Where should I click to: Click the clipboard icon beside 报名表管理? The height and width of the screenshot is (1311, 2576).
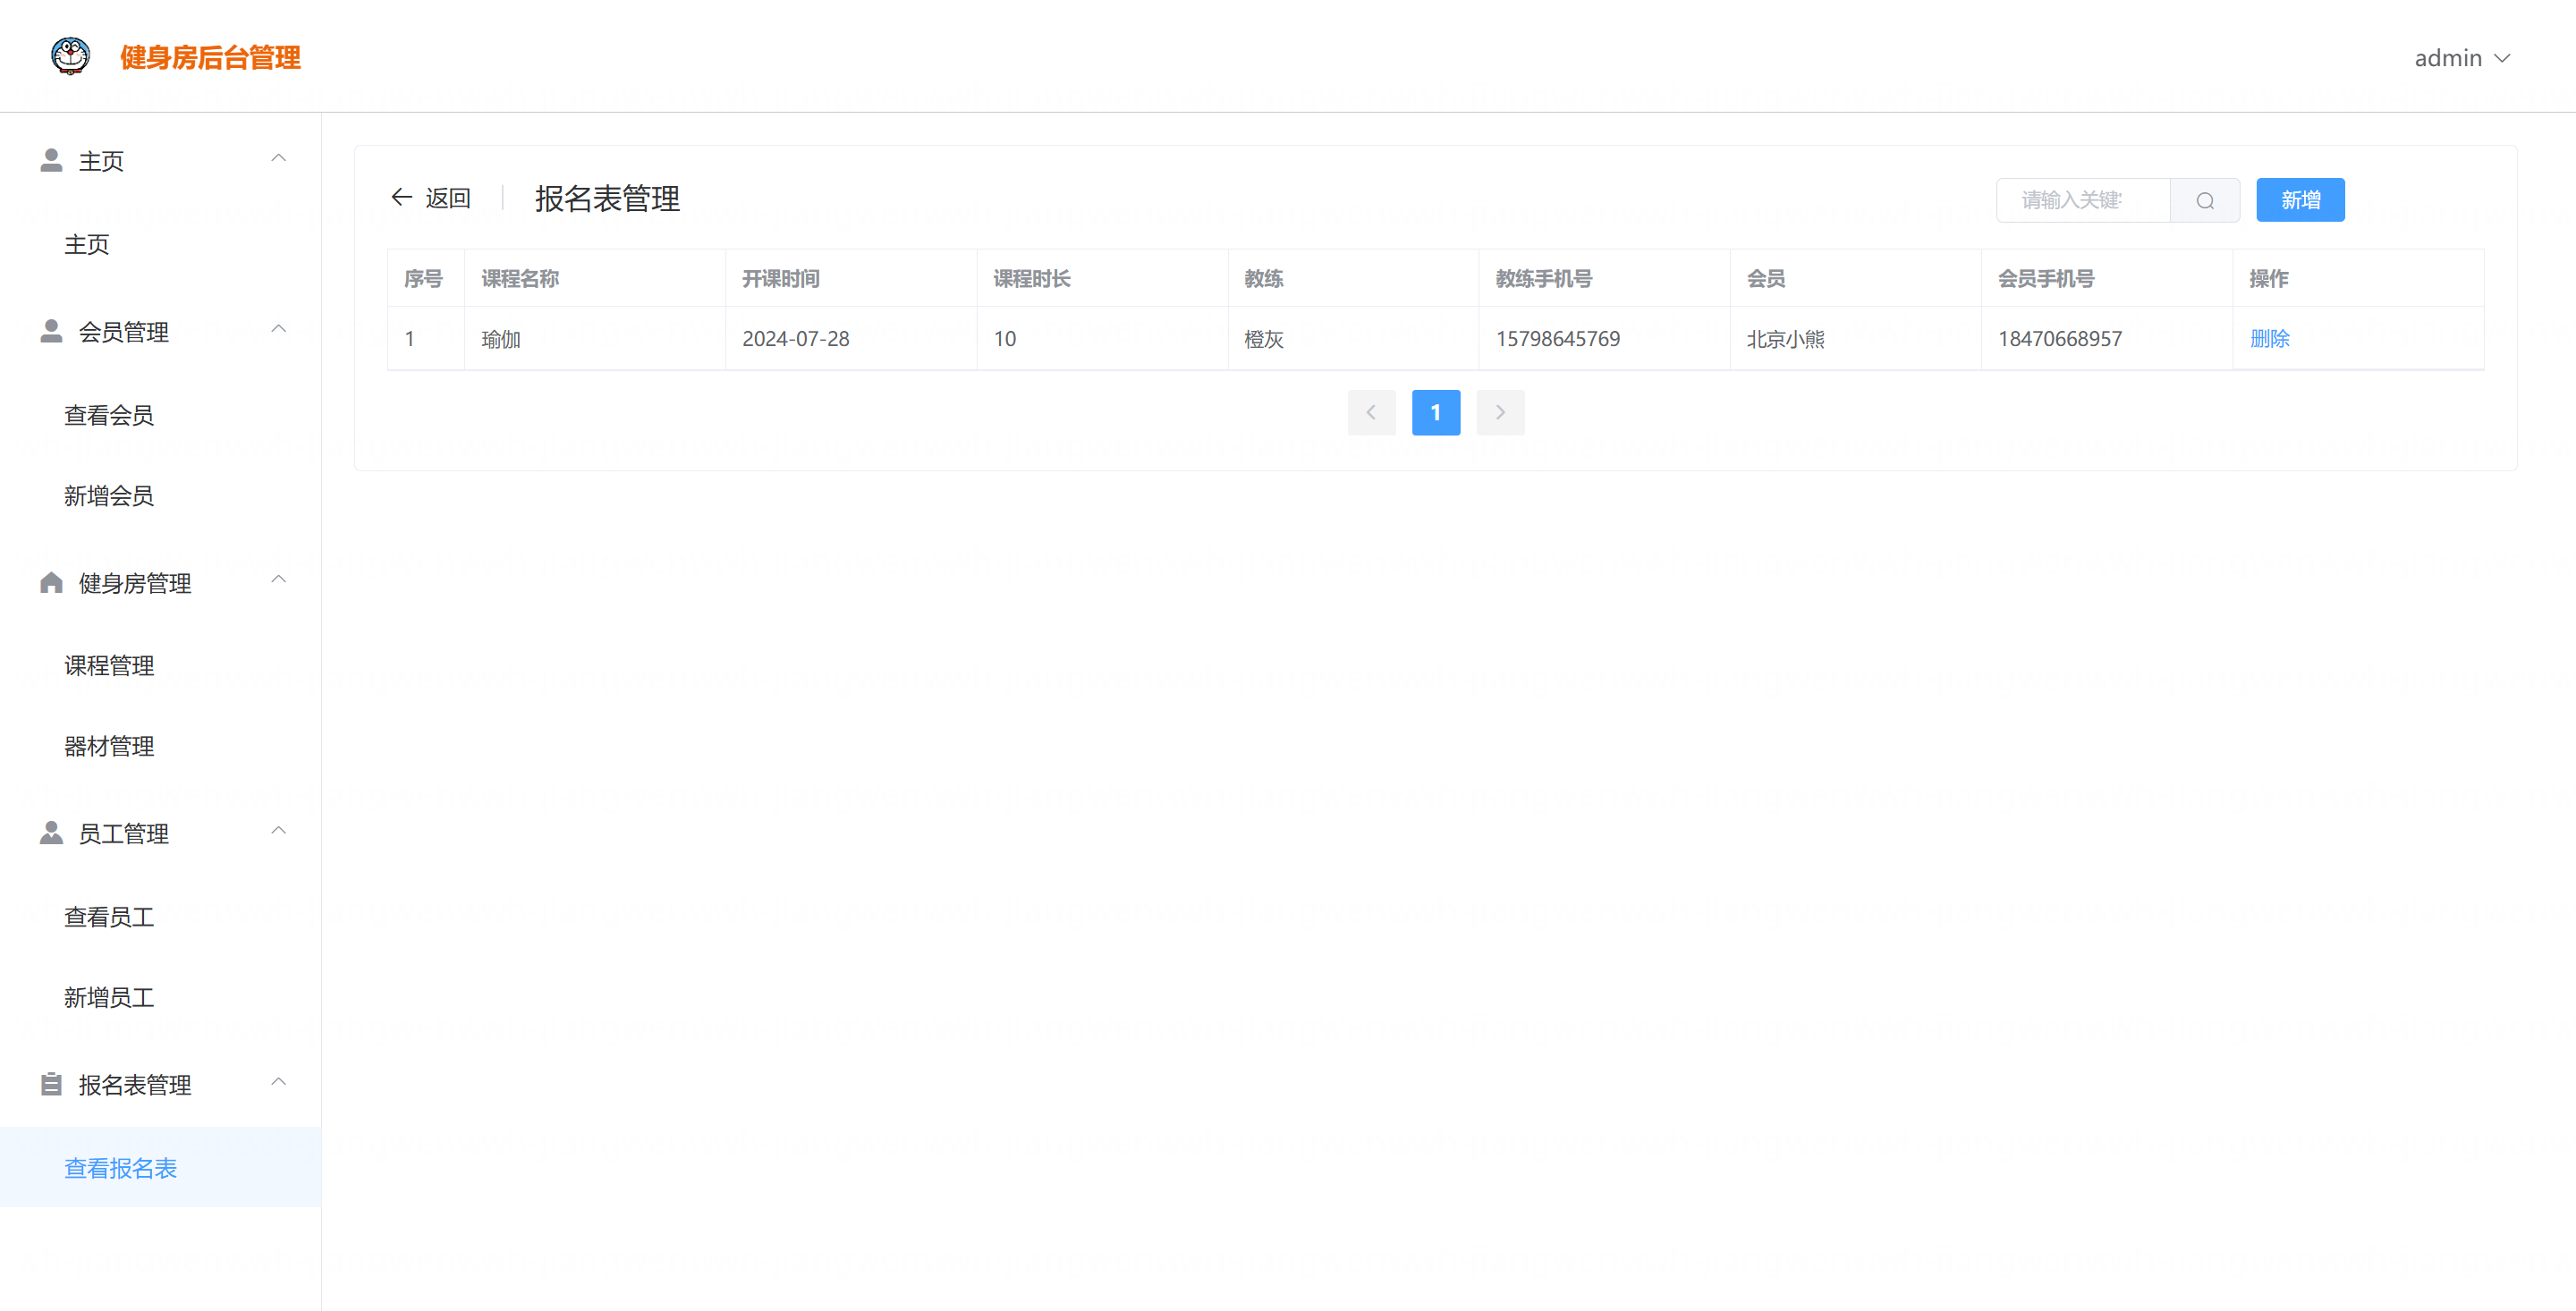coord(51,1084)
